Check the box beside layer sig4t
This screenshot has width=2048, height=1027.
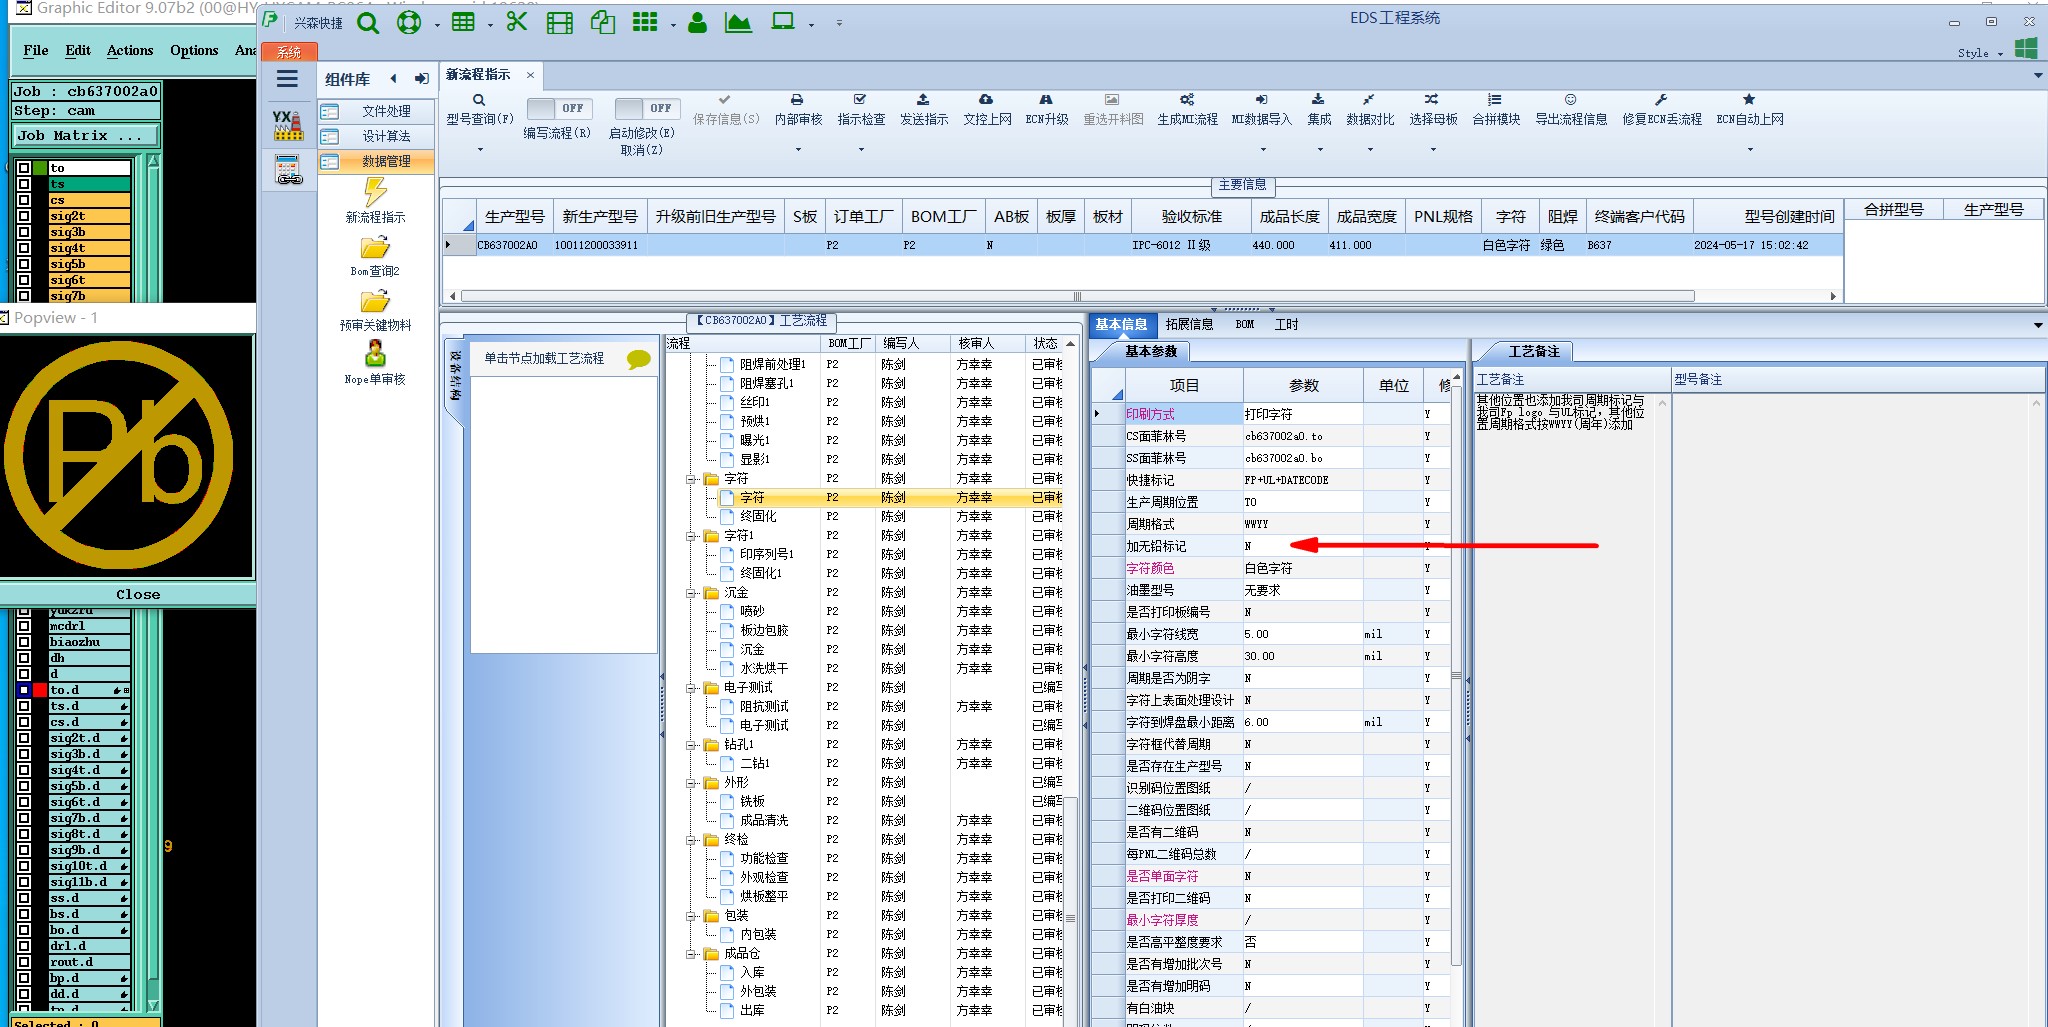[24, 248]
